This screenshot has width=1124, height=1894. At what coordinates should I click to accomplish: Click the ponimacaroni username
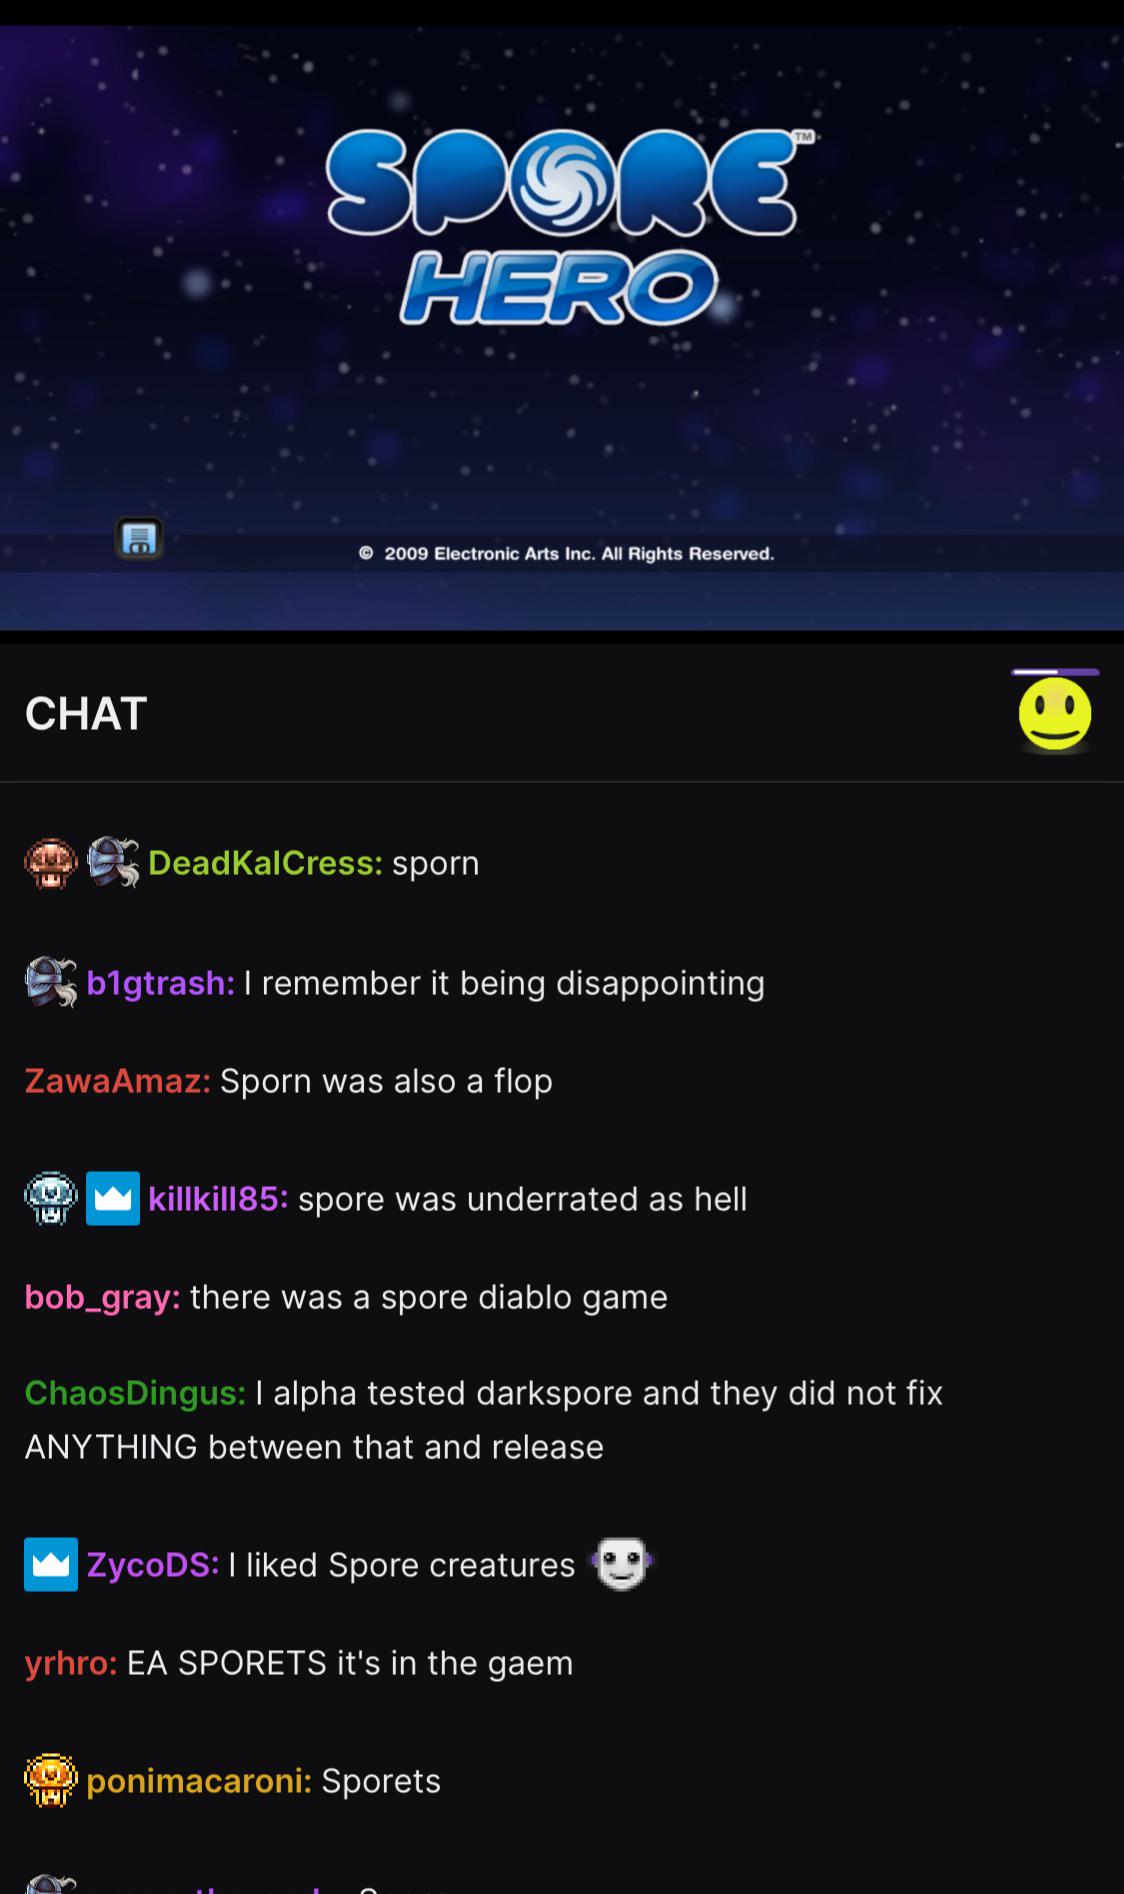[x=199, y=1781]
